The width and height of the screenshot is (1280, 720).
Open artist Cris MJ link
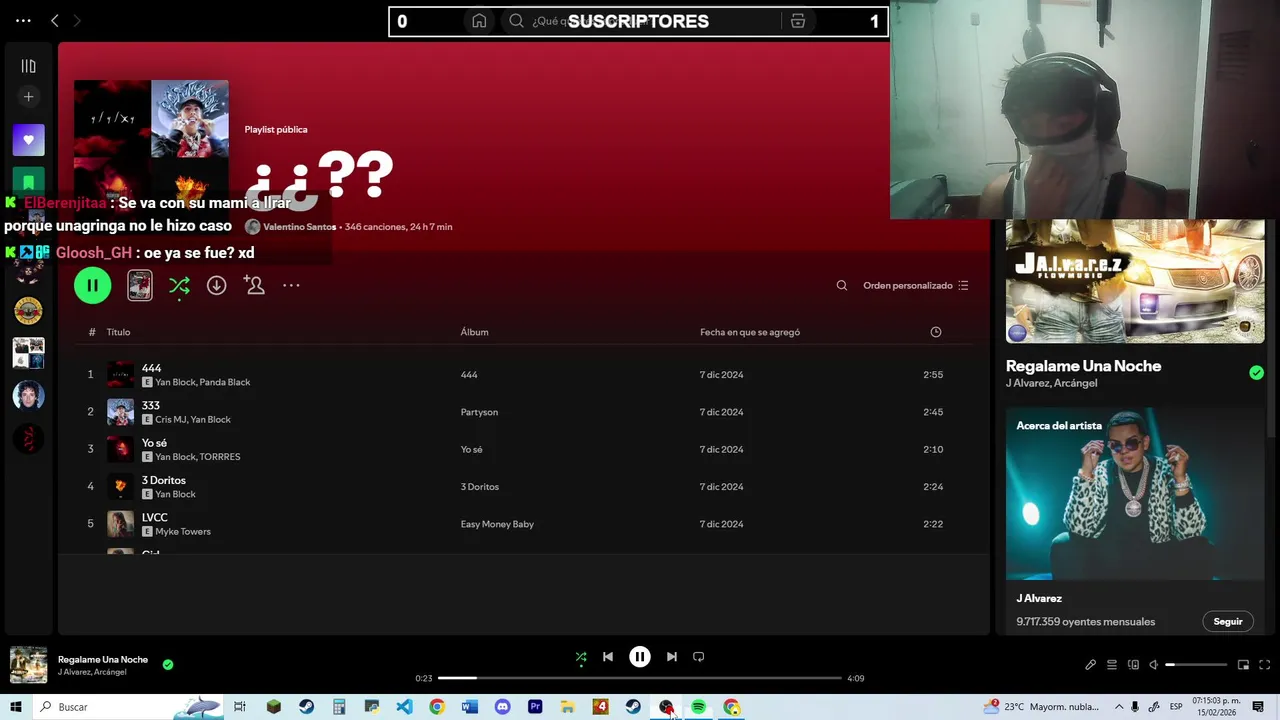[170, 420]
